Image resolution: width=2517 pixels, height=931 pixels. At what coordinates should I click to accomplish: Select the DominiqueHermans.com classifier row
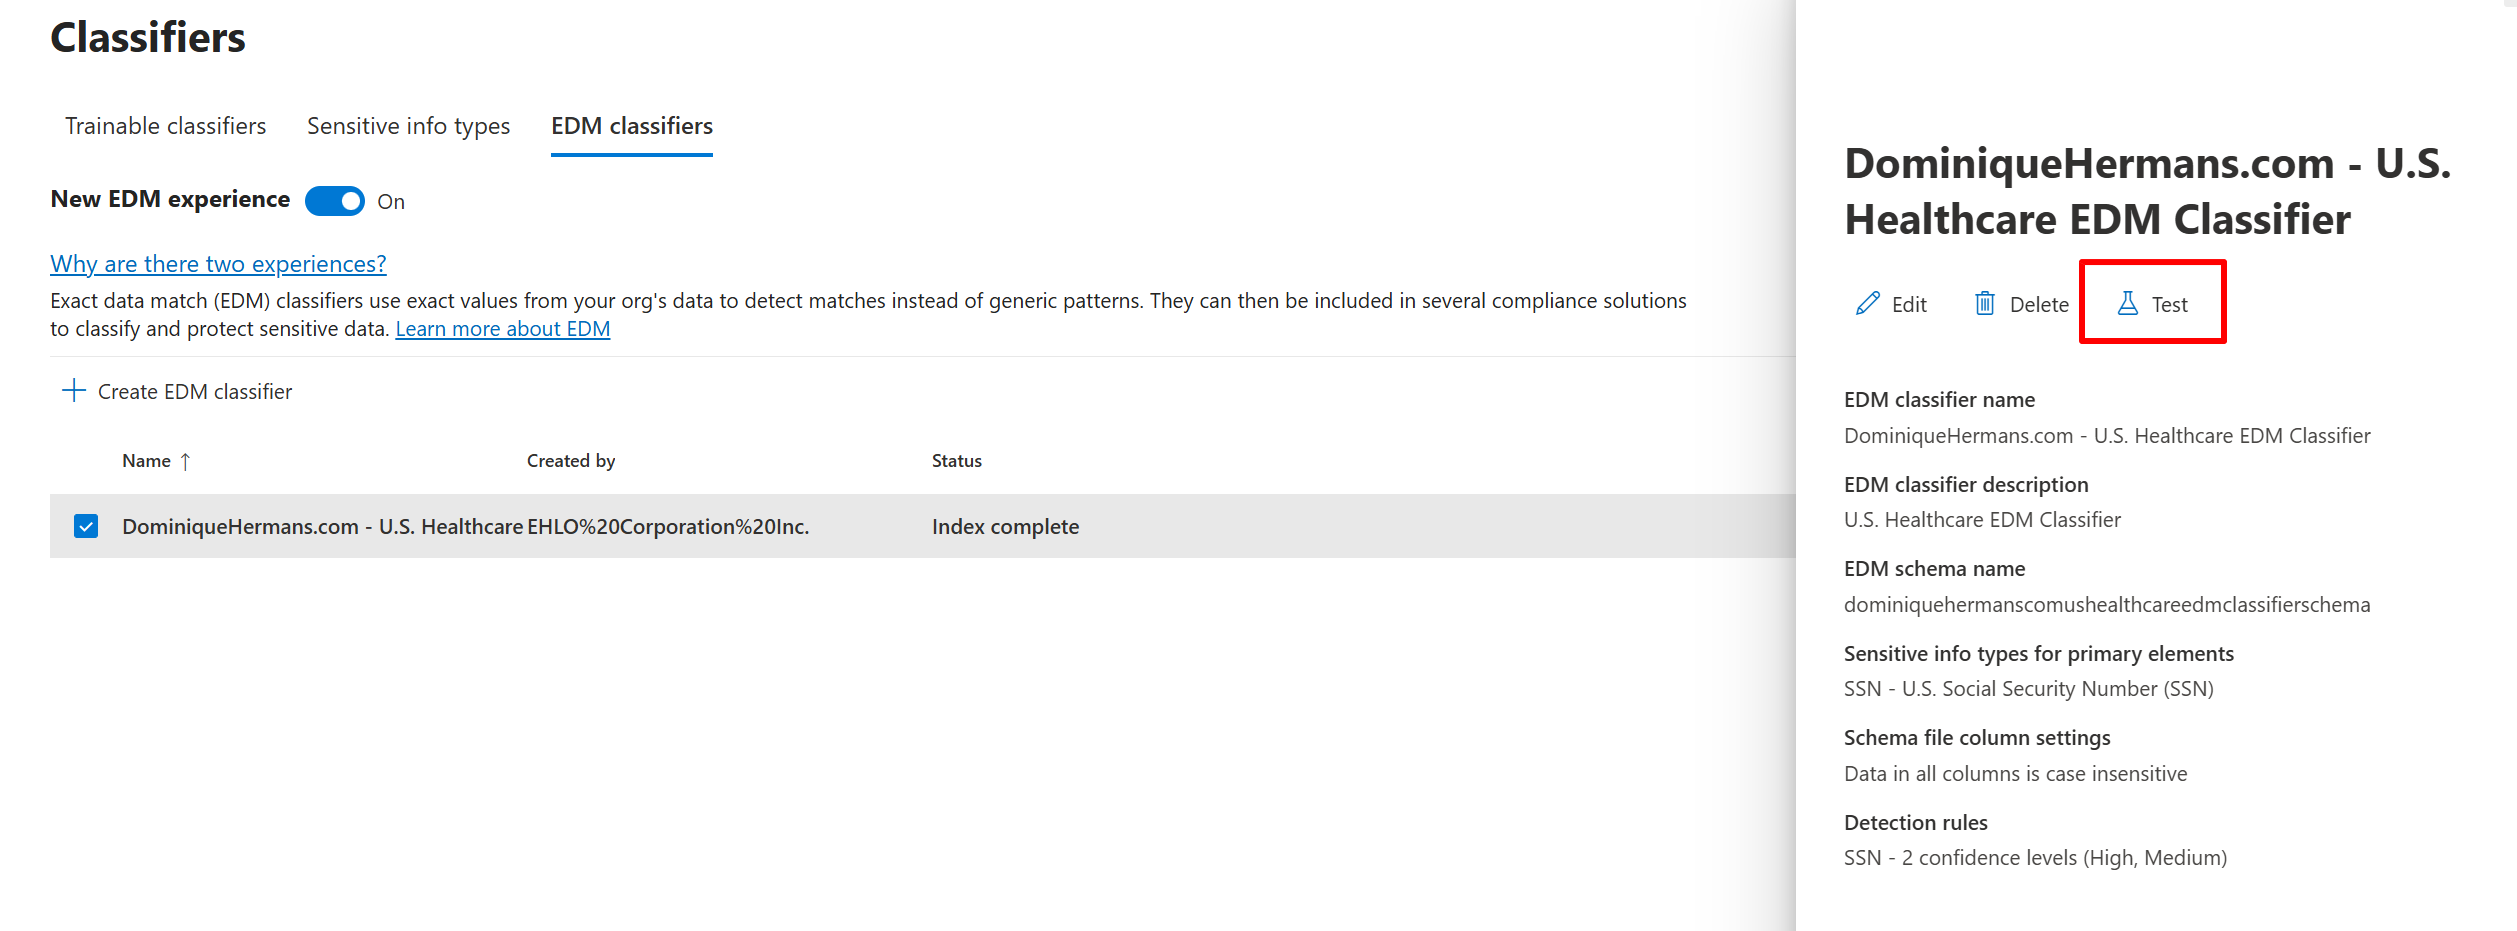pos(450,525)
